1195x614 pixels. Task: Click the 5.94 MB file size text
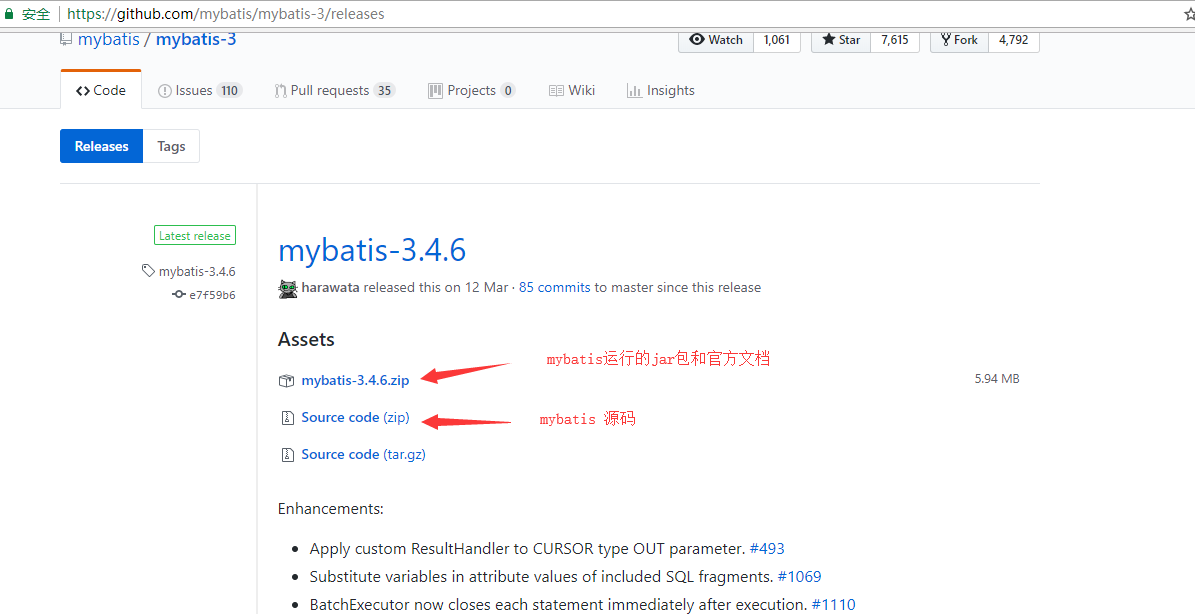997,379
